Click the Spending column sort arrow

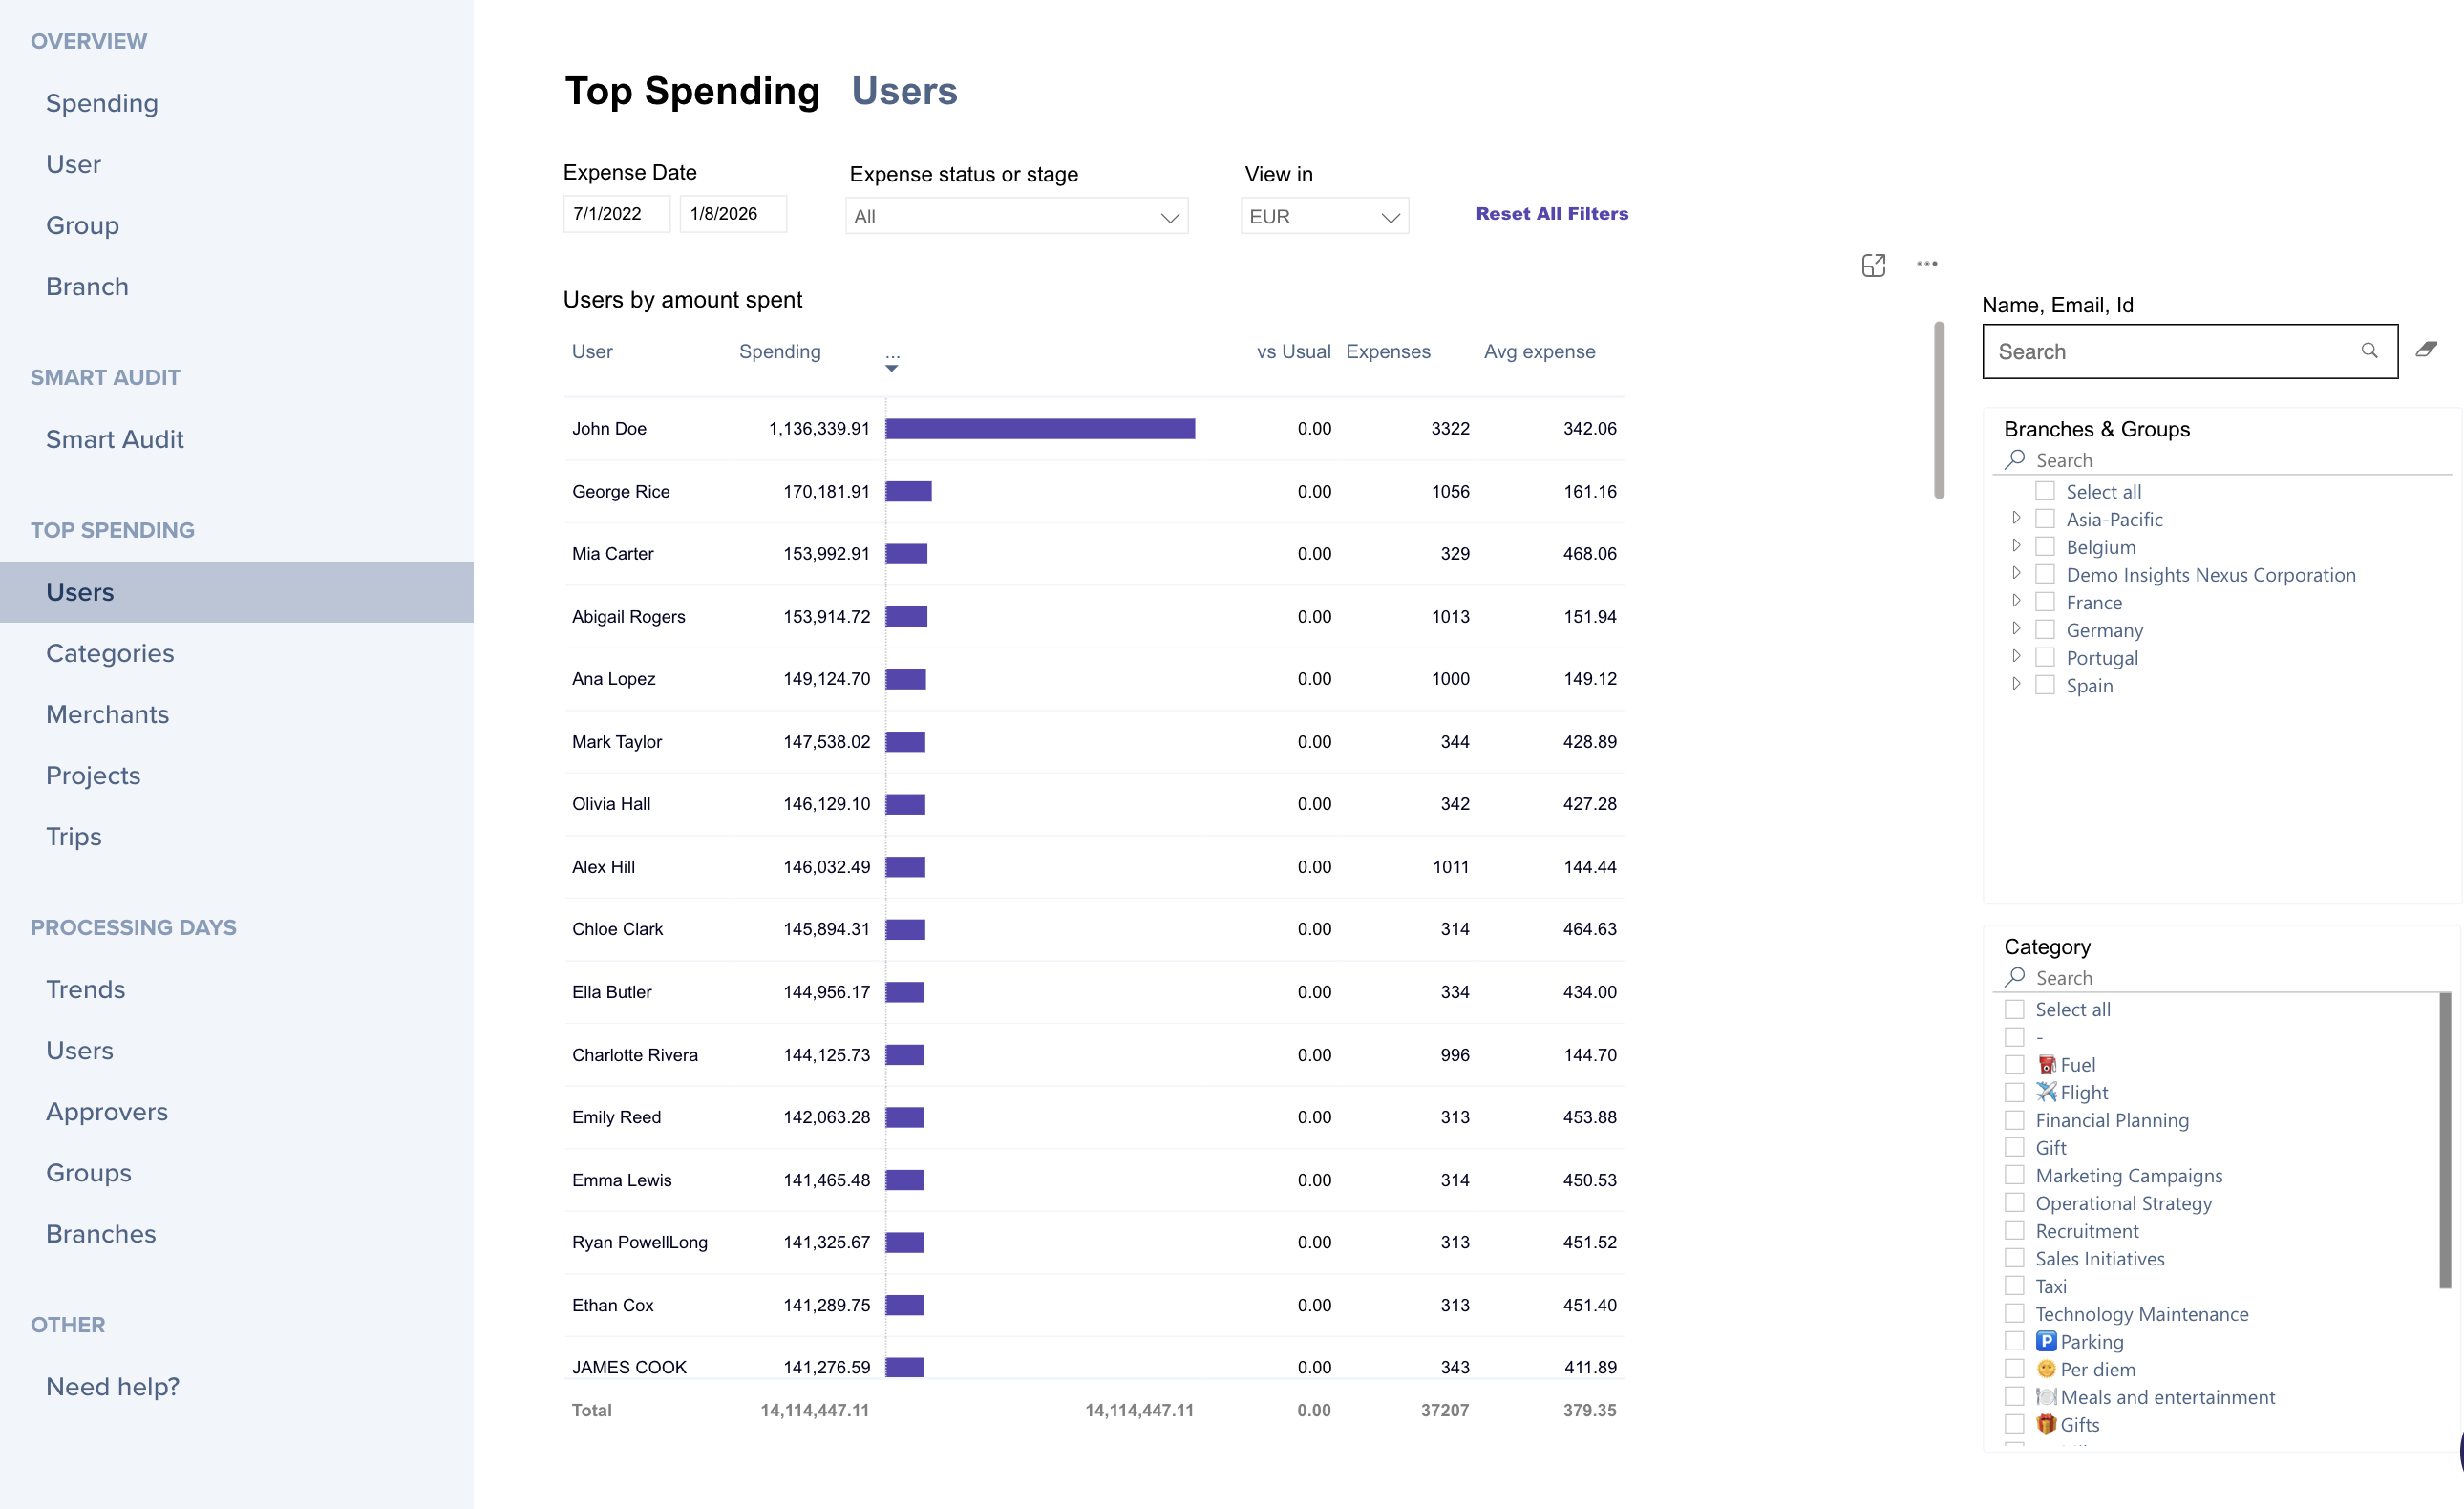[891, 368]
